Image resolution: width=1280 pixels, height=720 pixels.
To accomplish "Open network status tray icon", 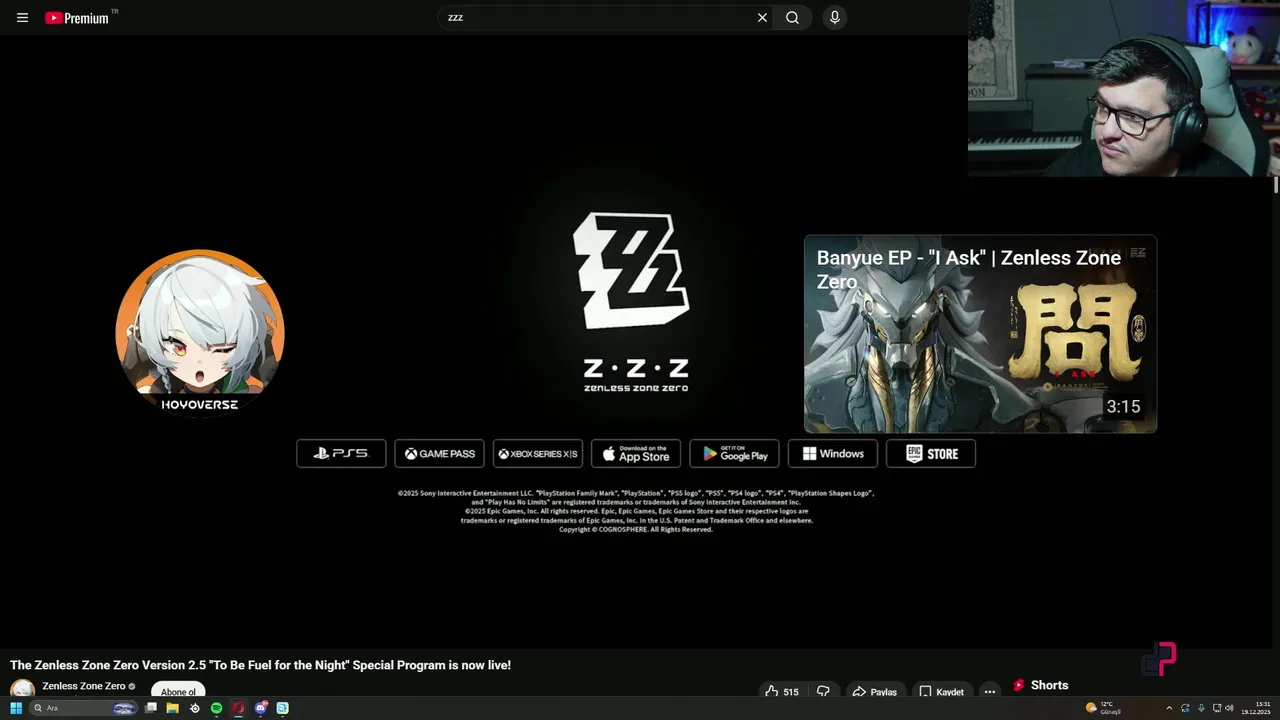I will coord(1215,708).
